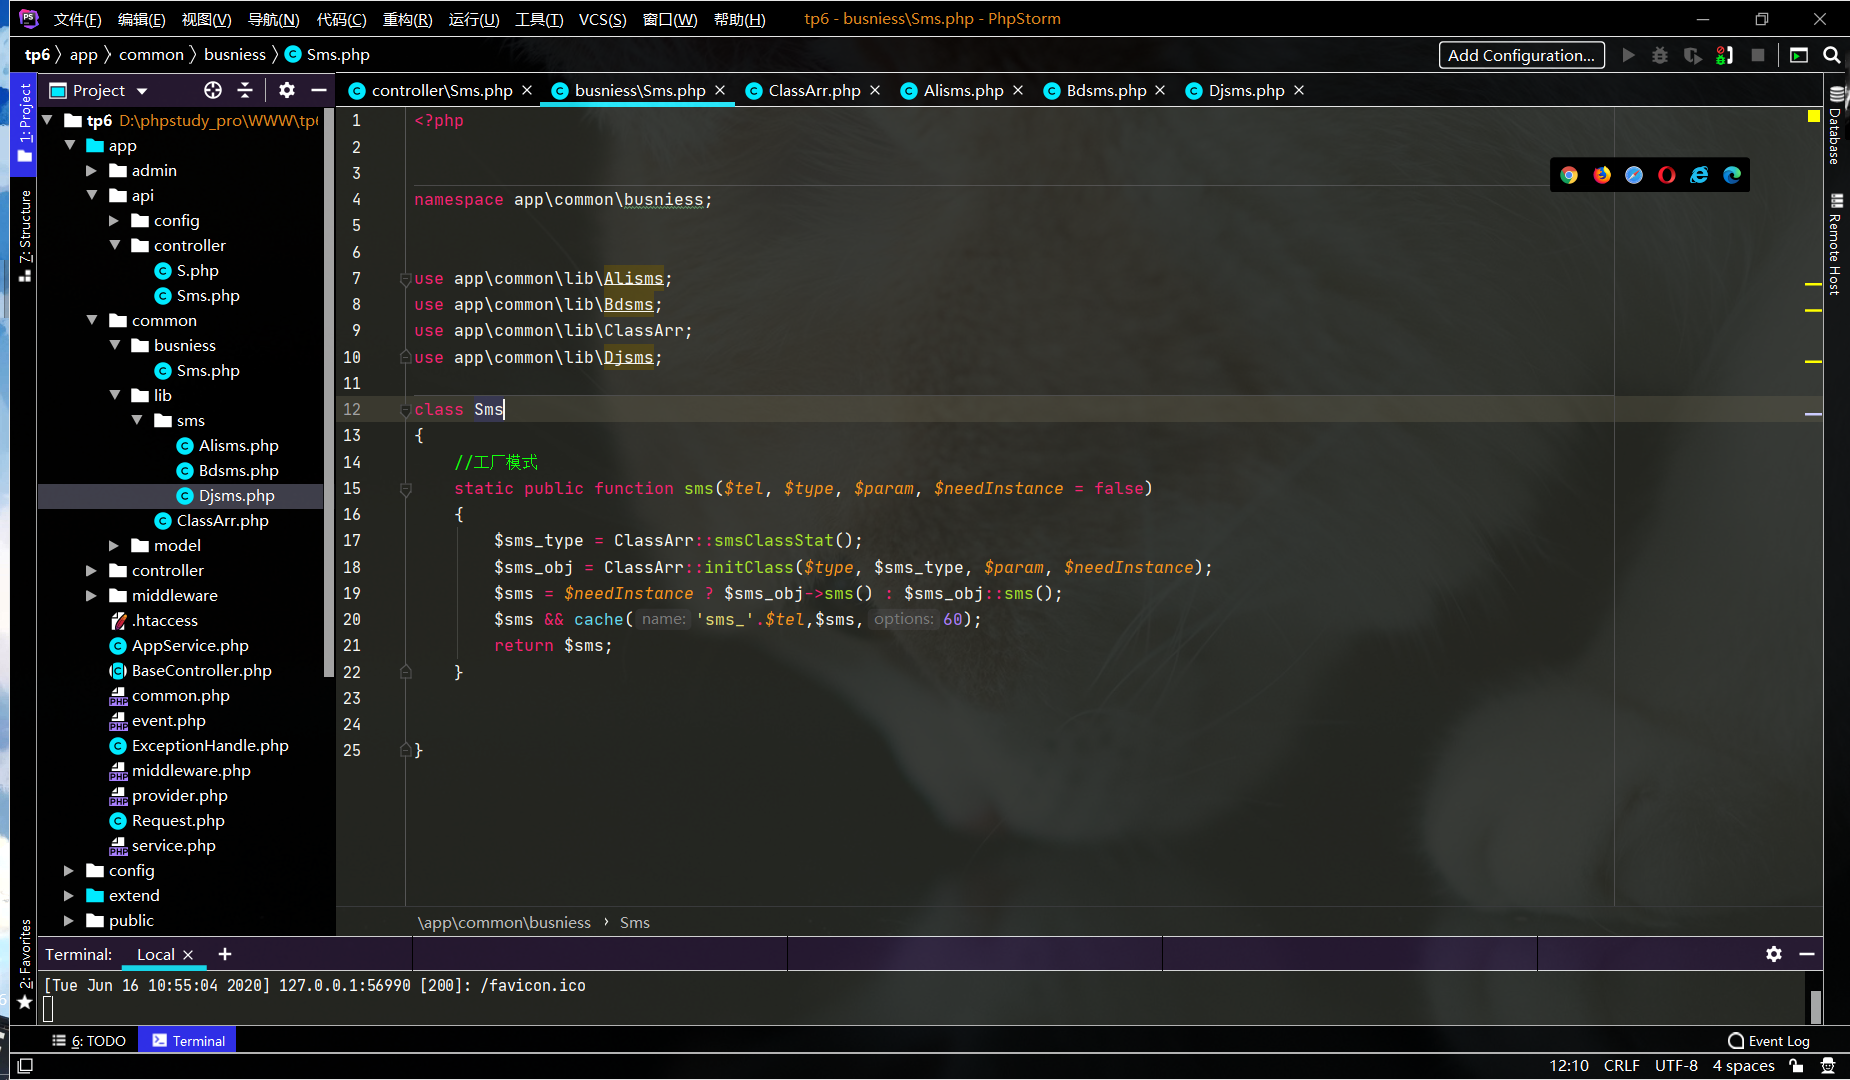The width and height of the screenshot is (1850, 1080).
Task: Select Bdsms.php in project tree
Action: tap(238, 470)
